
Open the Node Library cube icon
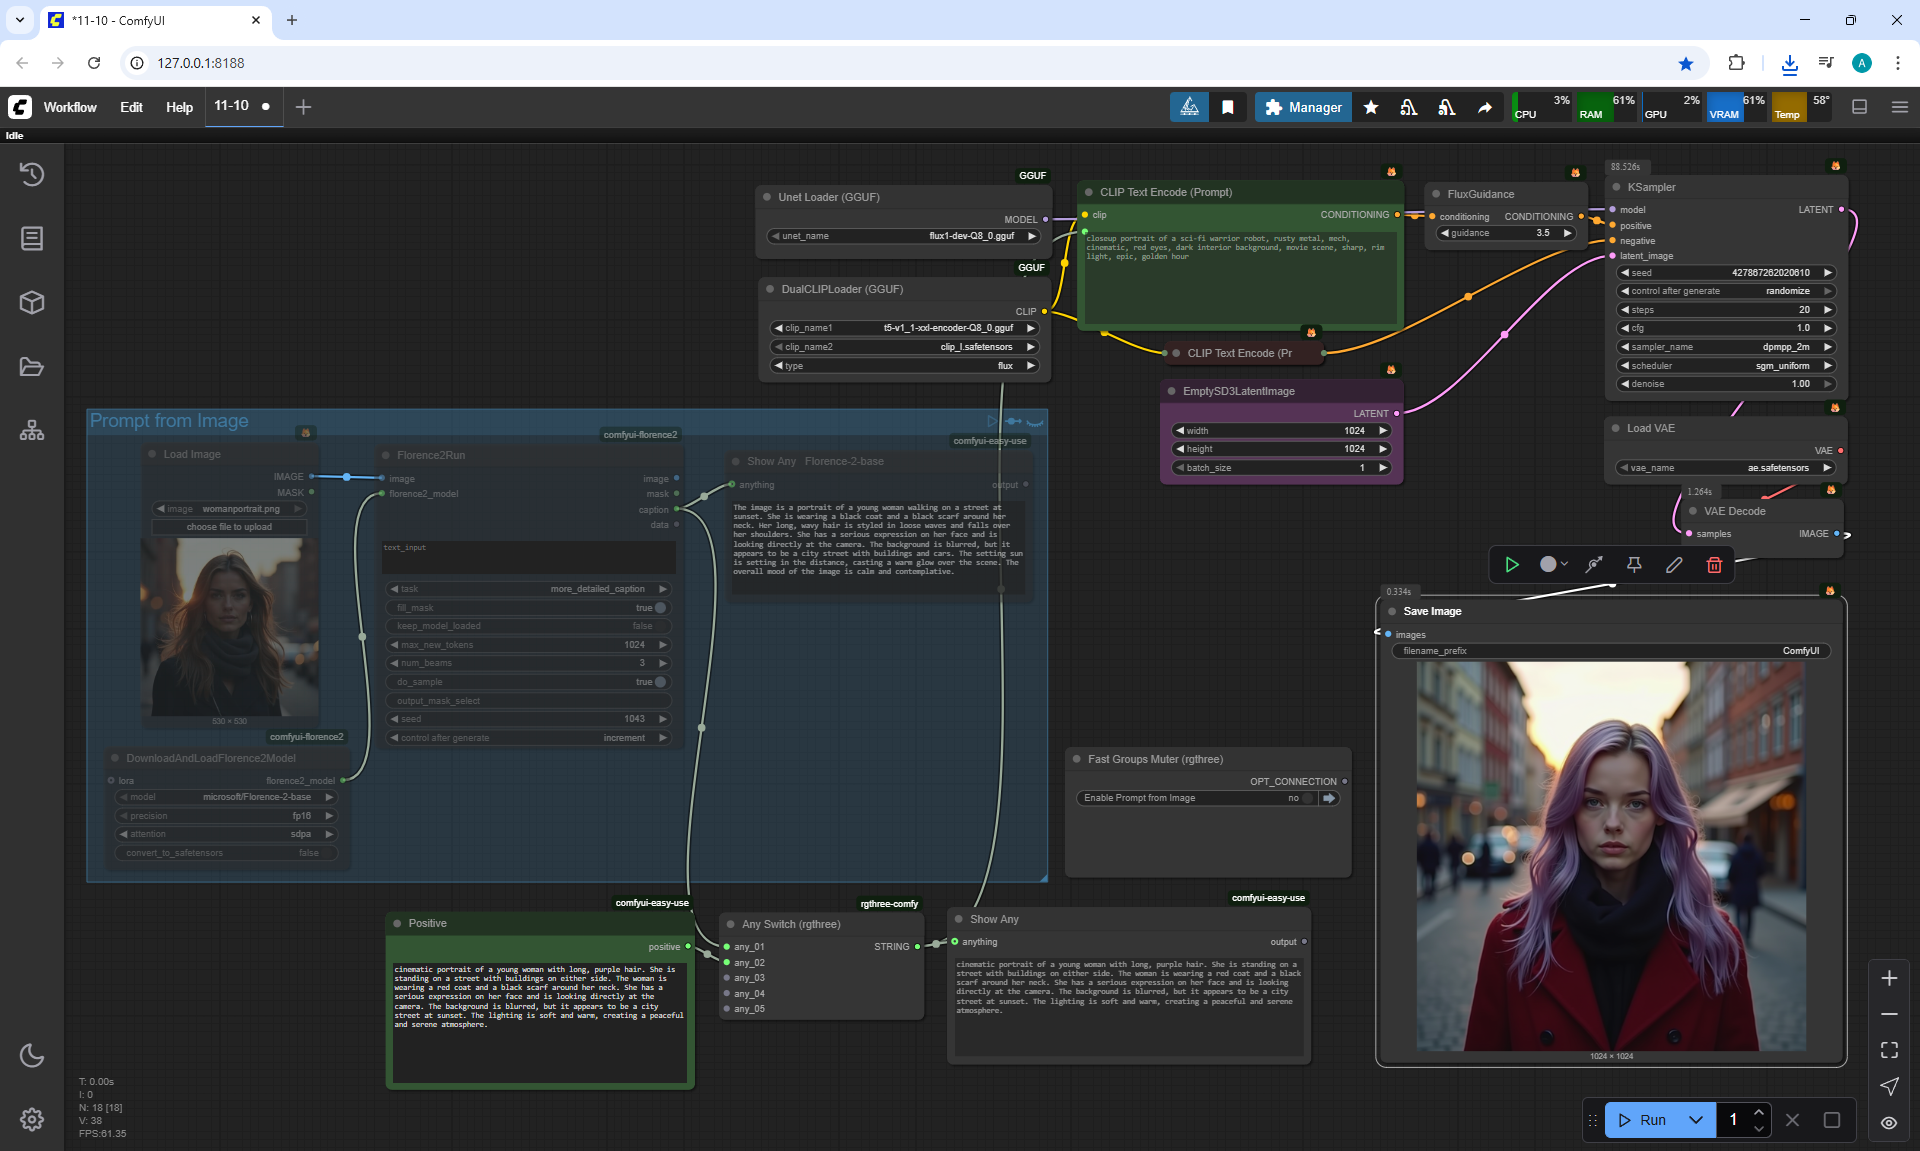[x=32, y=302]
